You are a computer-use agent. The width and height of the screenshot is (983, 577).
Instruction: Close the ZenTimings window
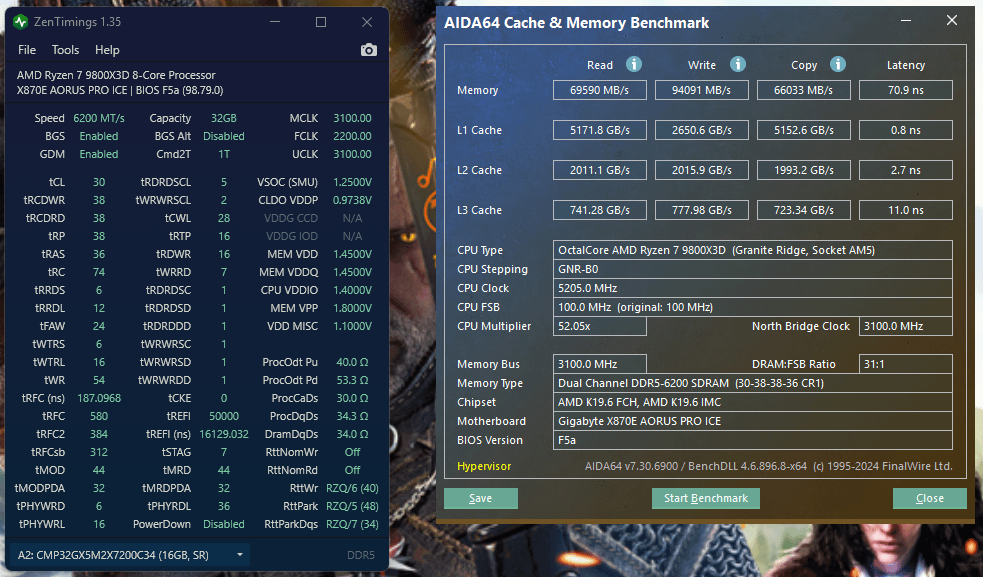(367, 22)
